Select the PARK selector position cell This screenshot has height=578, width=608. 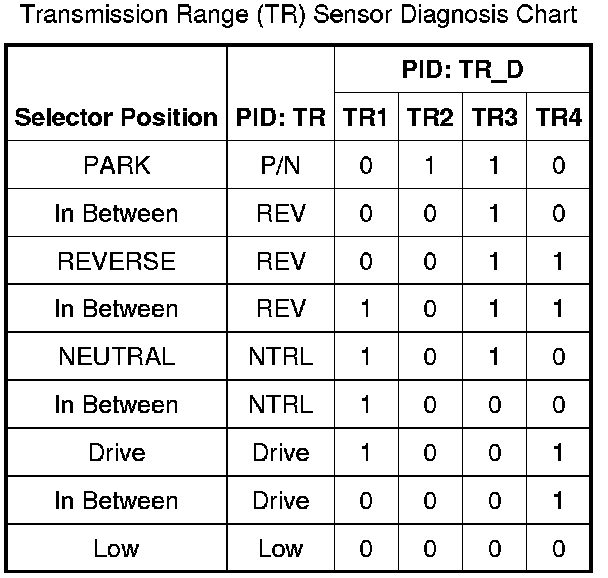pyautogui.click(x=116, y=165)
